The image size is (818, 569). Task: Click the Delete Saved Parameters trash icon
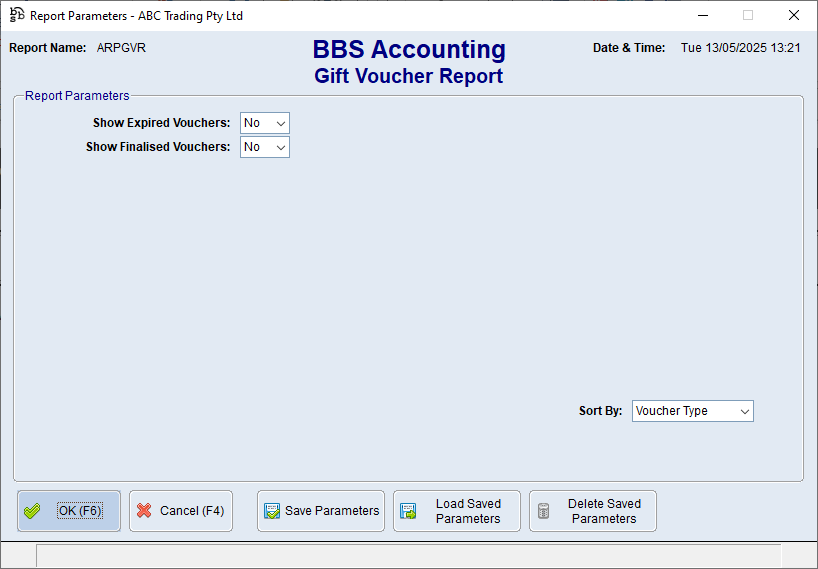(544, 511)
